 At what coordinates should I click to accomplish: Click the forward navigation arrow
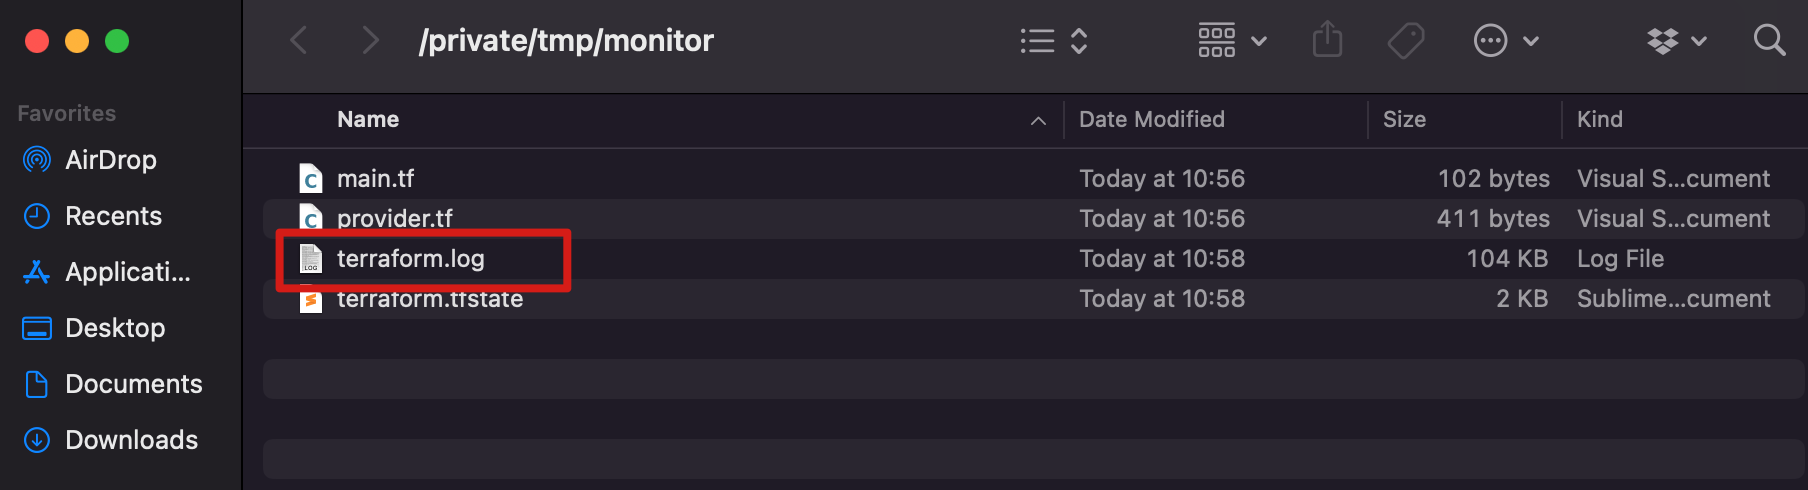tap(370, 41)
